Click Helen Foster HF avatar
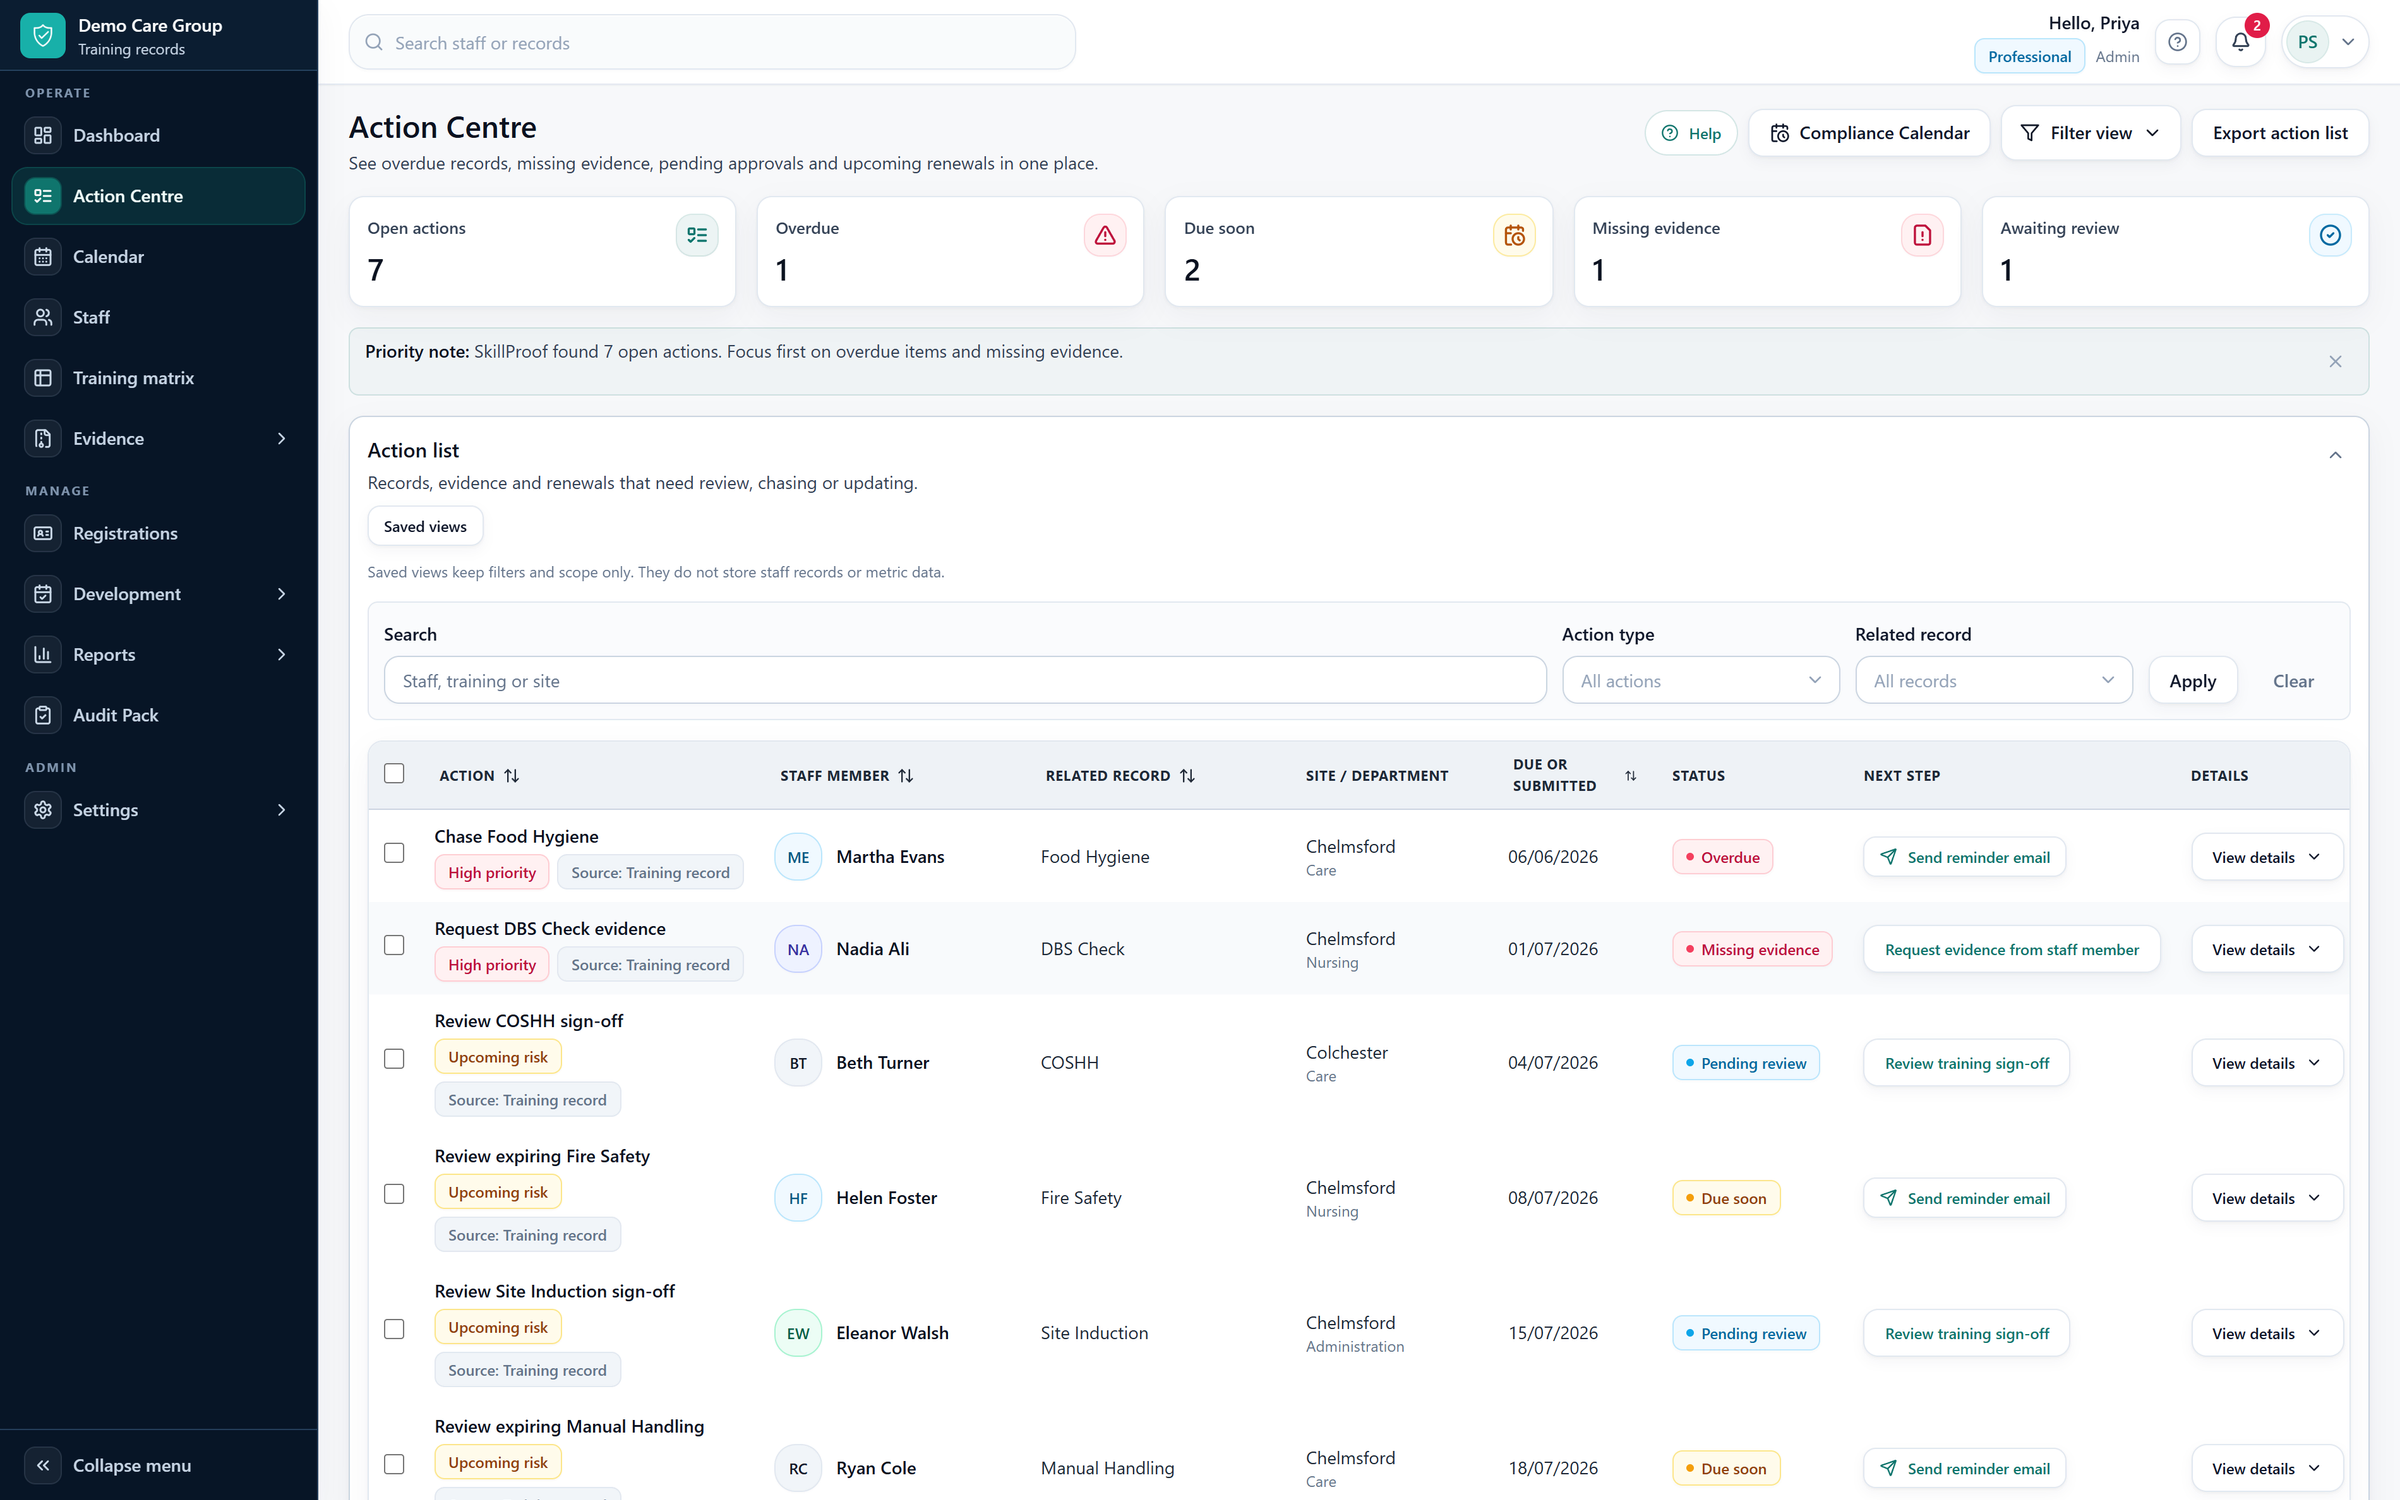This screenshot has width=2400, height=1500. [x=798, y=1198]
